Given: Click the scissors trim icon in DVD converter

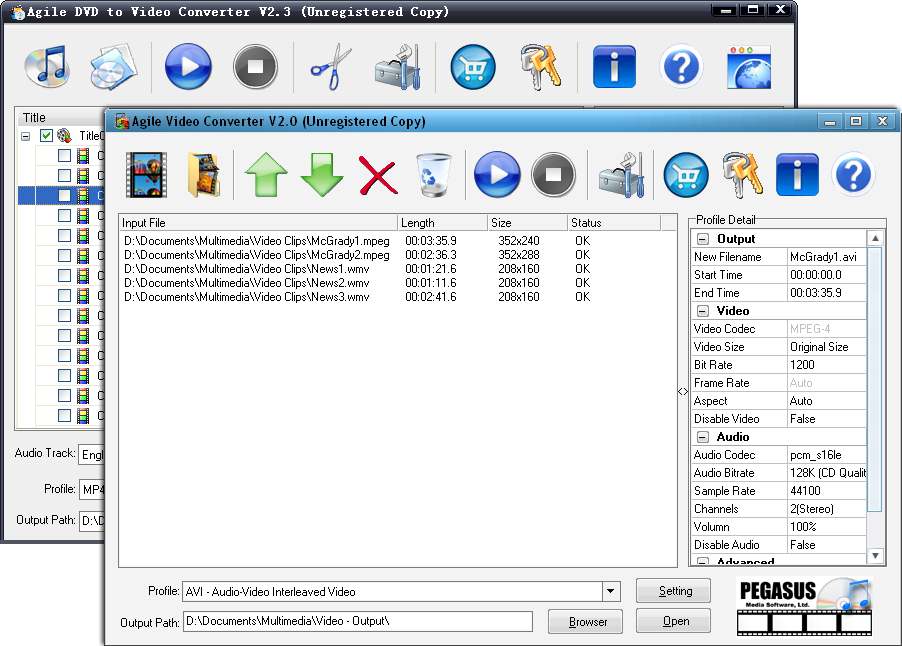Looking at the screenshot, I should coord(331,67).
